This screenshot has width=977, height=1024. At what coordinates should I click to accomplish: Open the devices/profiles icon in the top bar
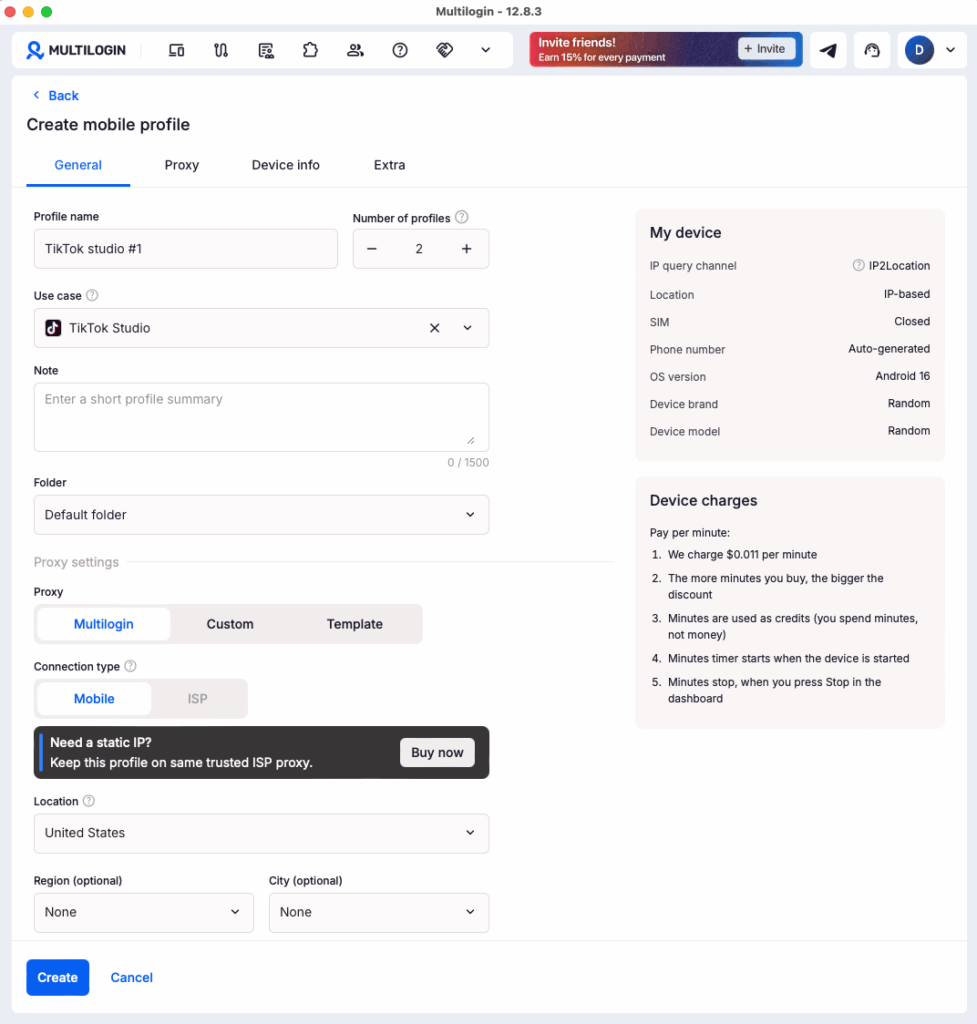[x=176, y=50]
